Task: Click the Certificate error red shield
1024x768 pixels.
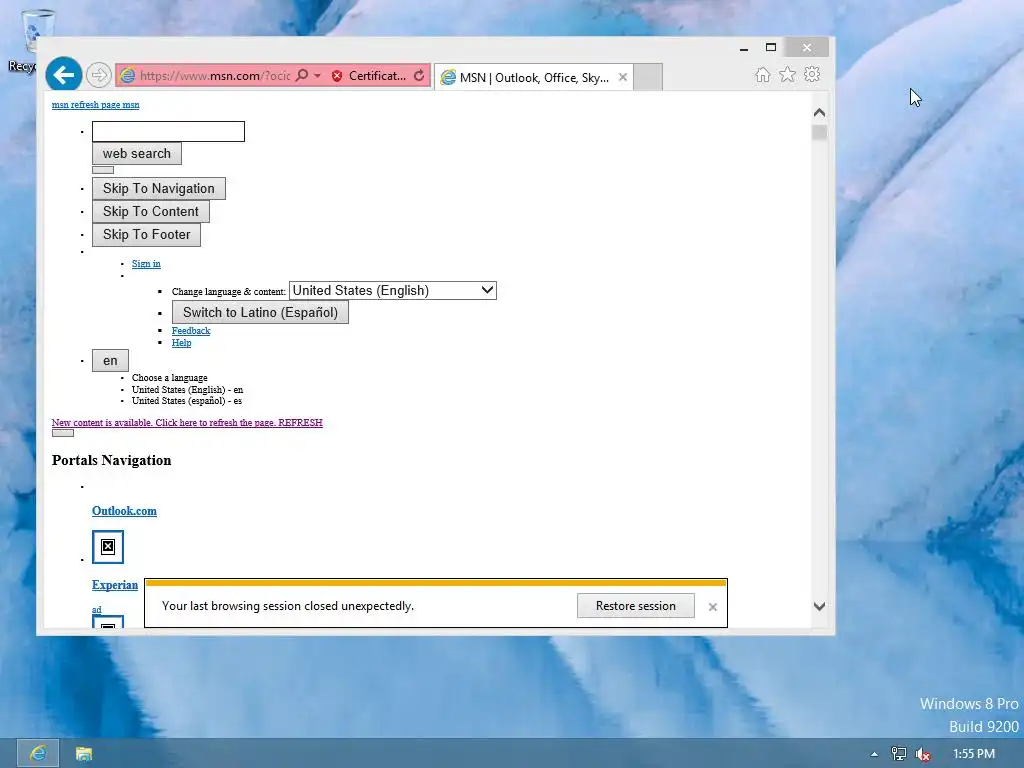Action: pos(337,76)
